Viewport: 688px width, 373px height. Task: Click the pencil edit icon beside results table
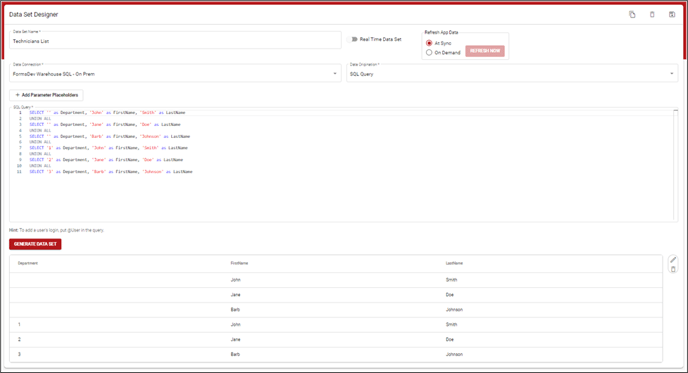point(673,260)
